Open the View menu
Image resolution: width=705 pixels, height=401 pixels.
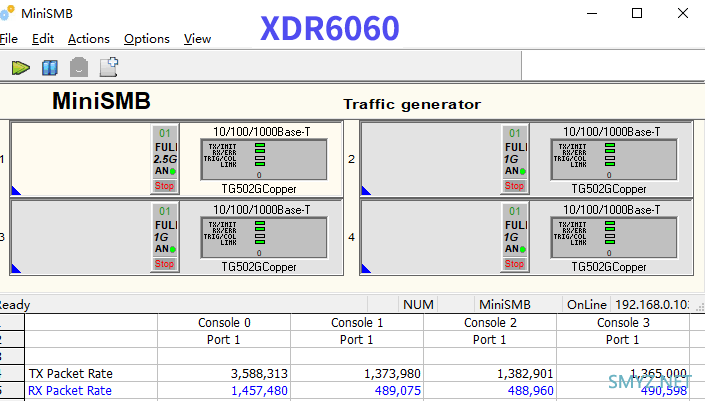pyautogui.click(x=197, y=39)
